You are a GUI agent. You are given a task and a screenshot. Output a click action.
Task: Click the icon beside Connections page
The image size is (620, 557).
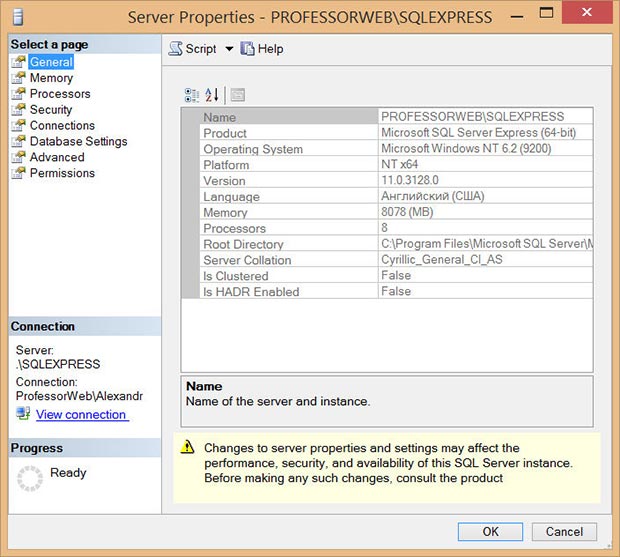click(18, 125)
